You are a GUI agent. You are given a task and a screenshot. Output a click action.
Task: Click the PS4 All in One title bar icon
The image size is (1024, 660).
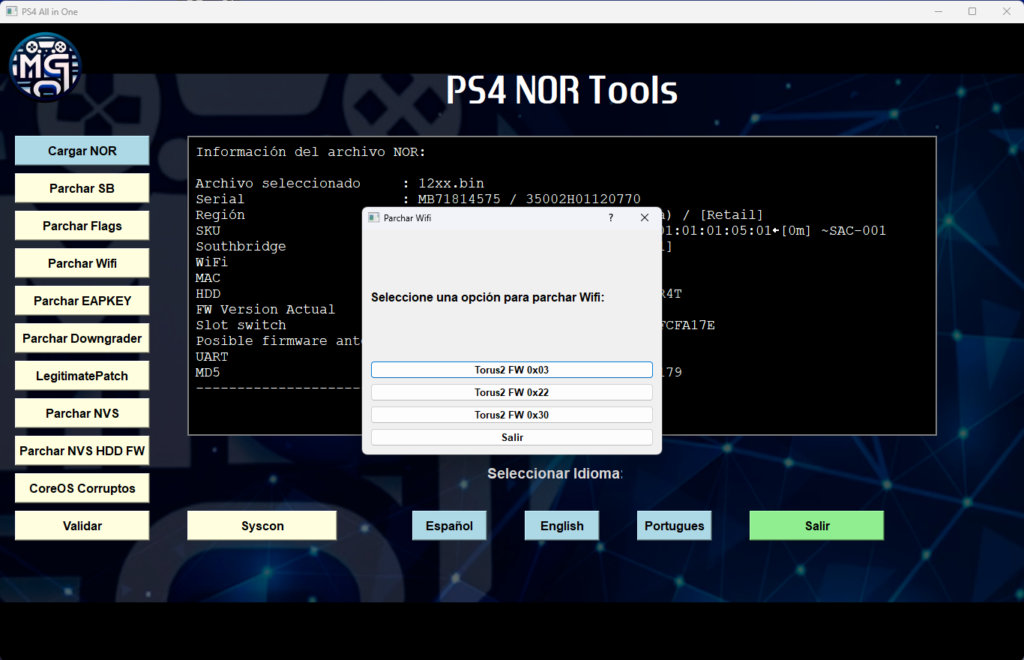(11, 11)
